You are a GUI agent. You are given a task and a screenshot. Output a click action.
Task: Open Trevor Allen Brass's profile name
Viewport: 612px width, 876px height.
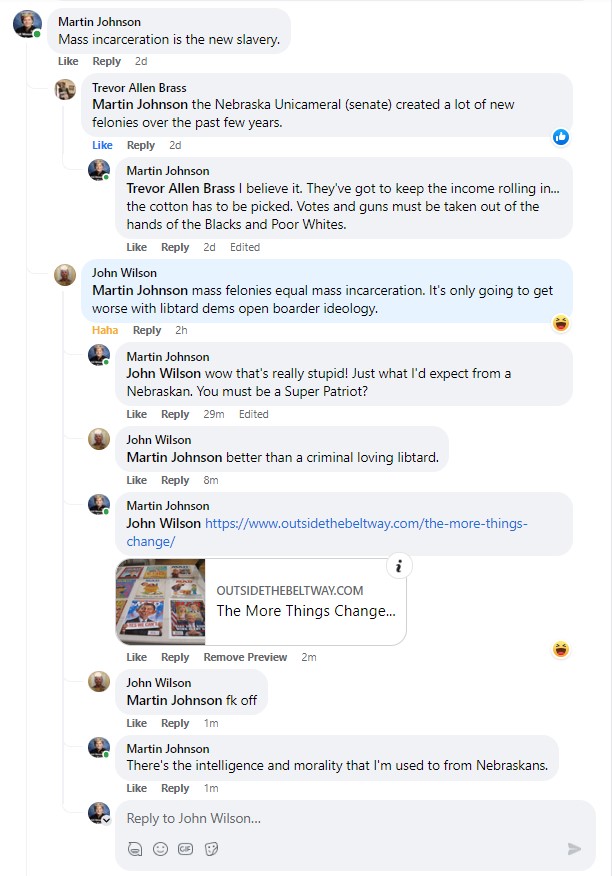pos(139,88)
